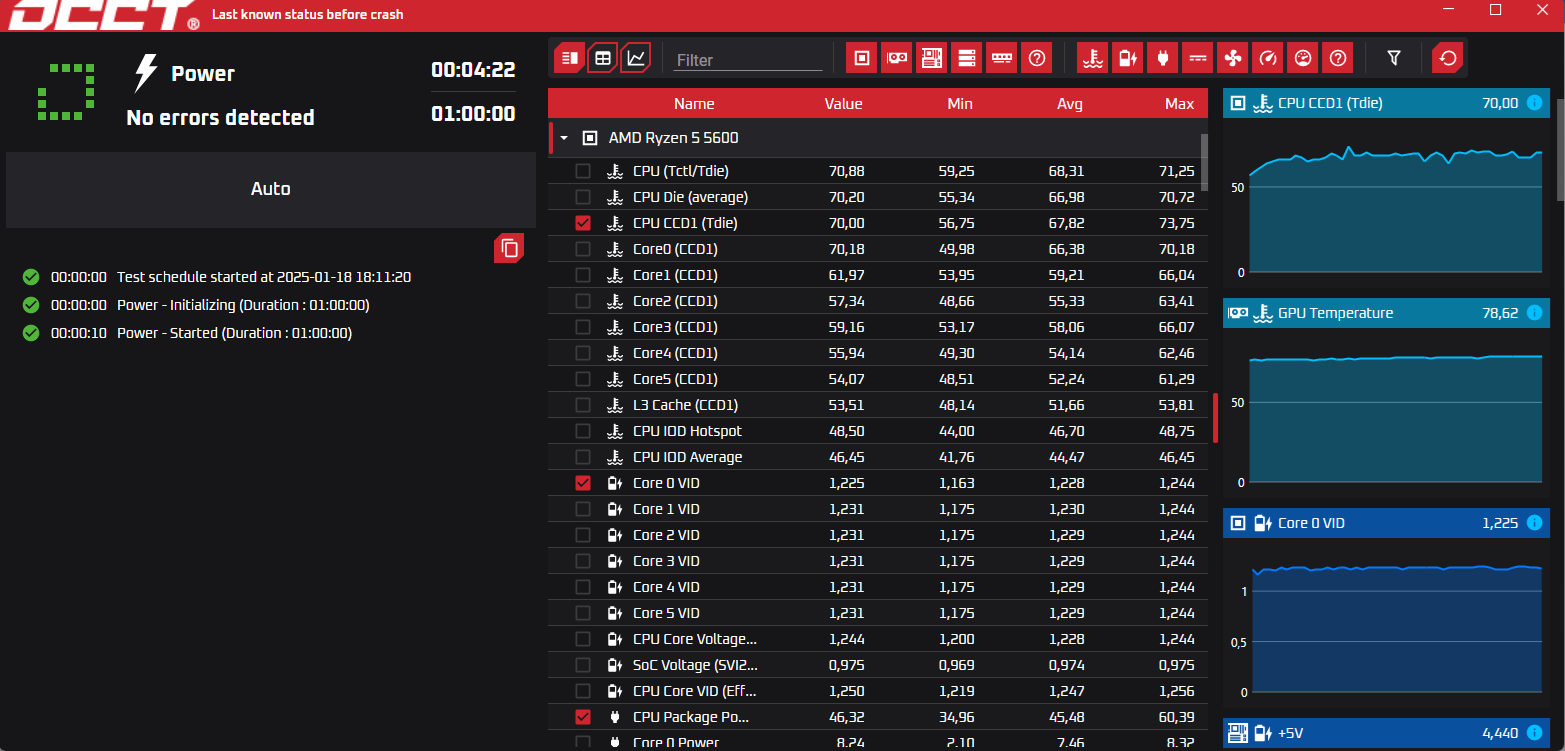1565x751 pixels.
Task: Toggle the memory module filter icon
Action: point(1001,59)
